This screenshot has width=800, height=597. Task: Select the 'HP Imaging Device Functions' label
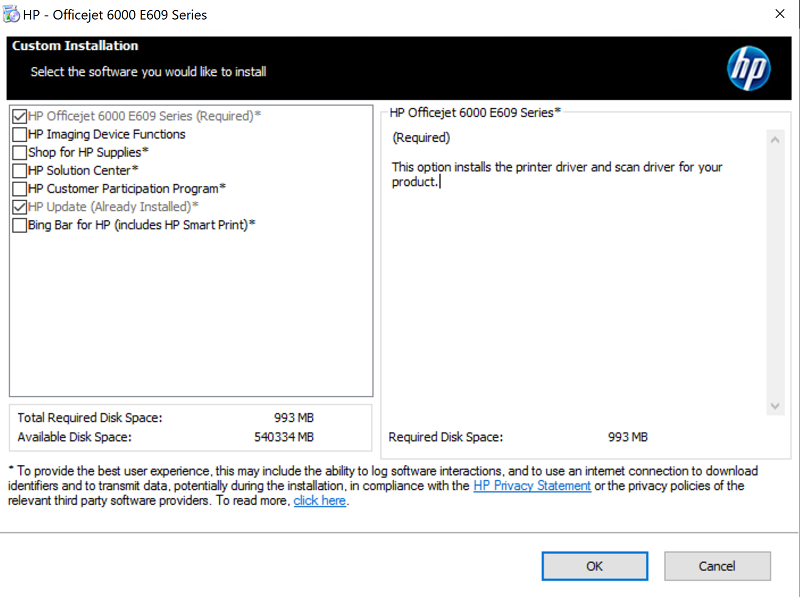click(107, 134)
